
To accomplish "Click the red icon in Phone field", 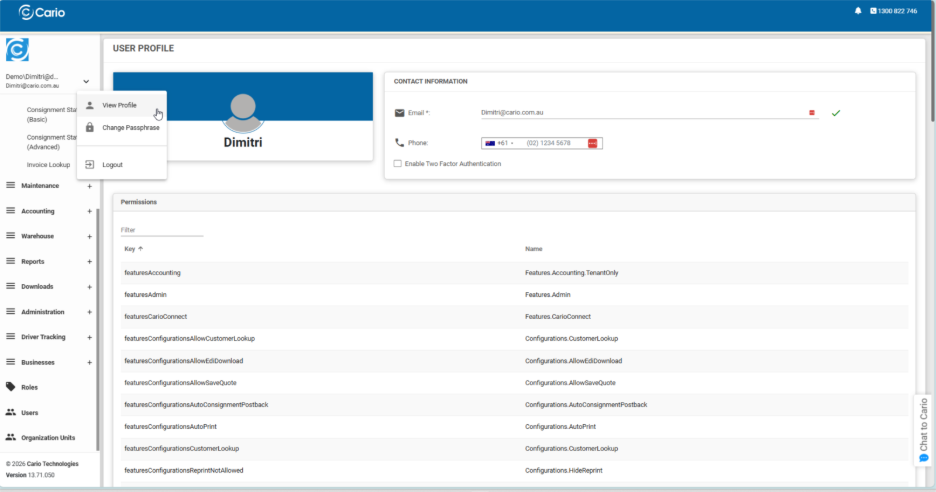I will (592, 143).
